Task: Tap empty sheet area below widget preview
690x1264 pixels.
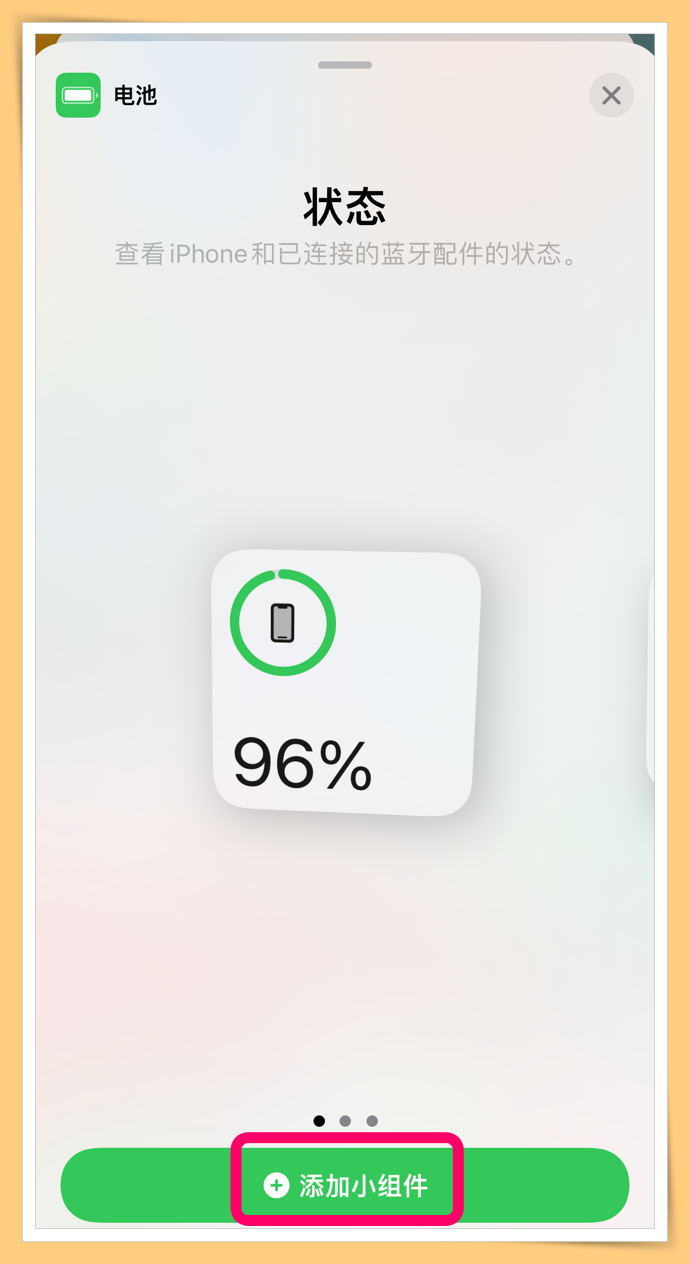Action: (x=345, y=960)
